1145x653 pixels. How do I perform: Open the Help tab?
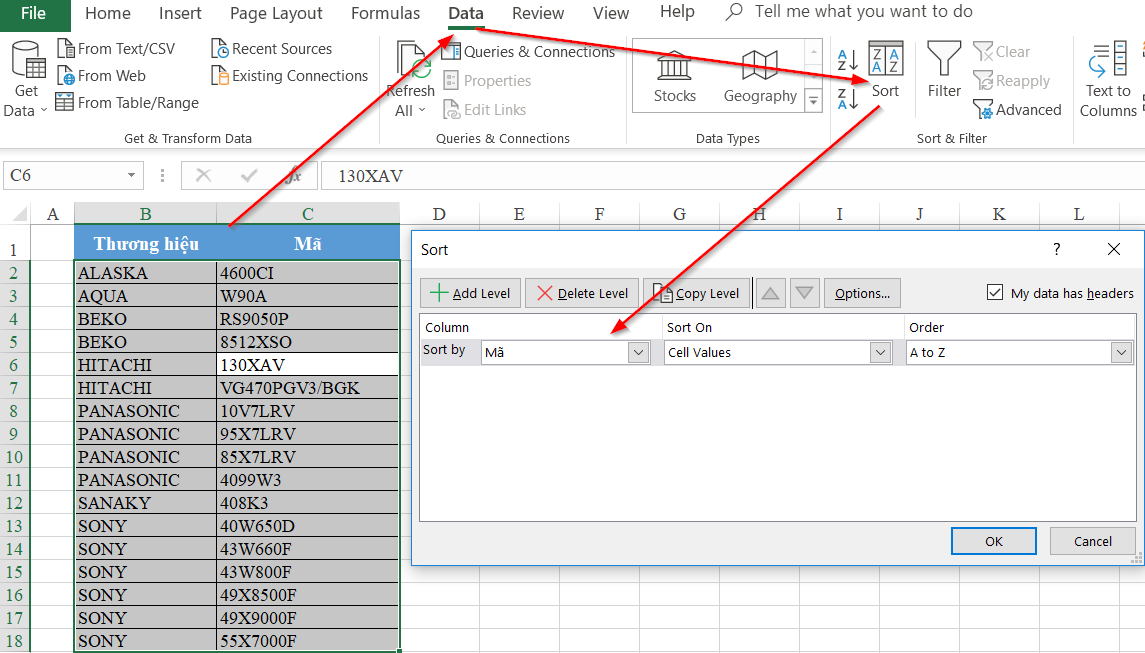point(677,12)
